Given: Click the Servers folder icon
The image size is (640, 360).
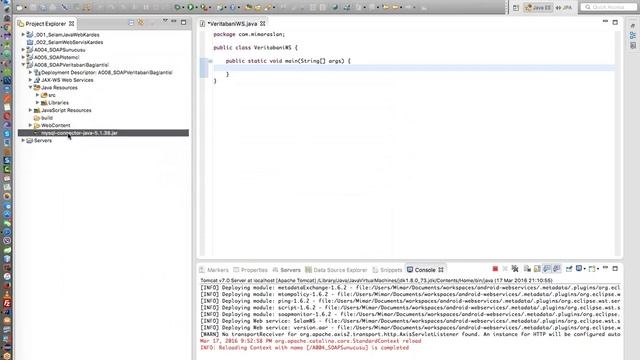Looking at the screenshot, I should pos(29,140).
